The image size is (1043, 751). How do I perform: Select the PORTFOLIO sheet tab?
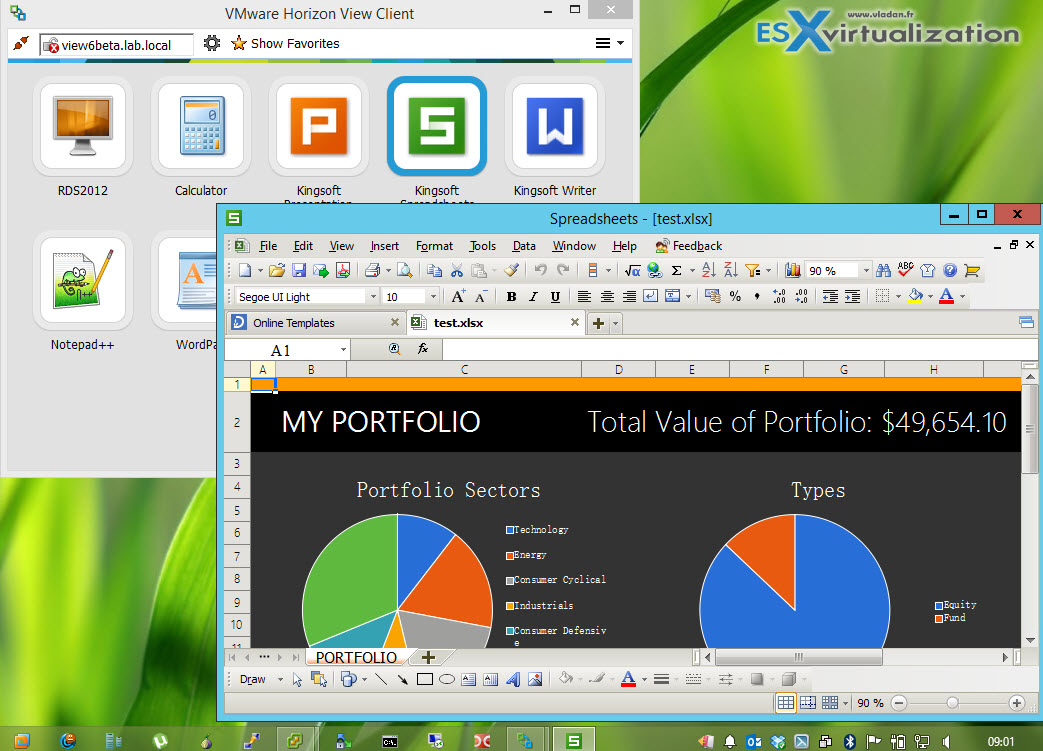[x=356, y=657]
